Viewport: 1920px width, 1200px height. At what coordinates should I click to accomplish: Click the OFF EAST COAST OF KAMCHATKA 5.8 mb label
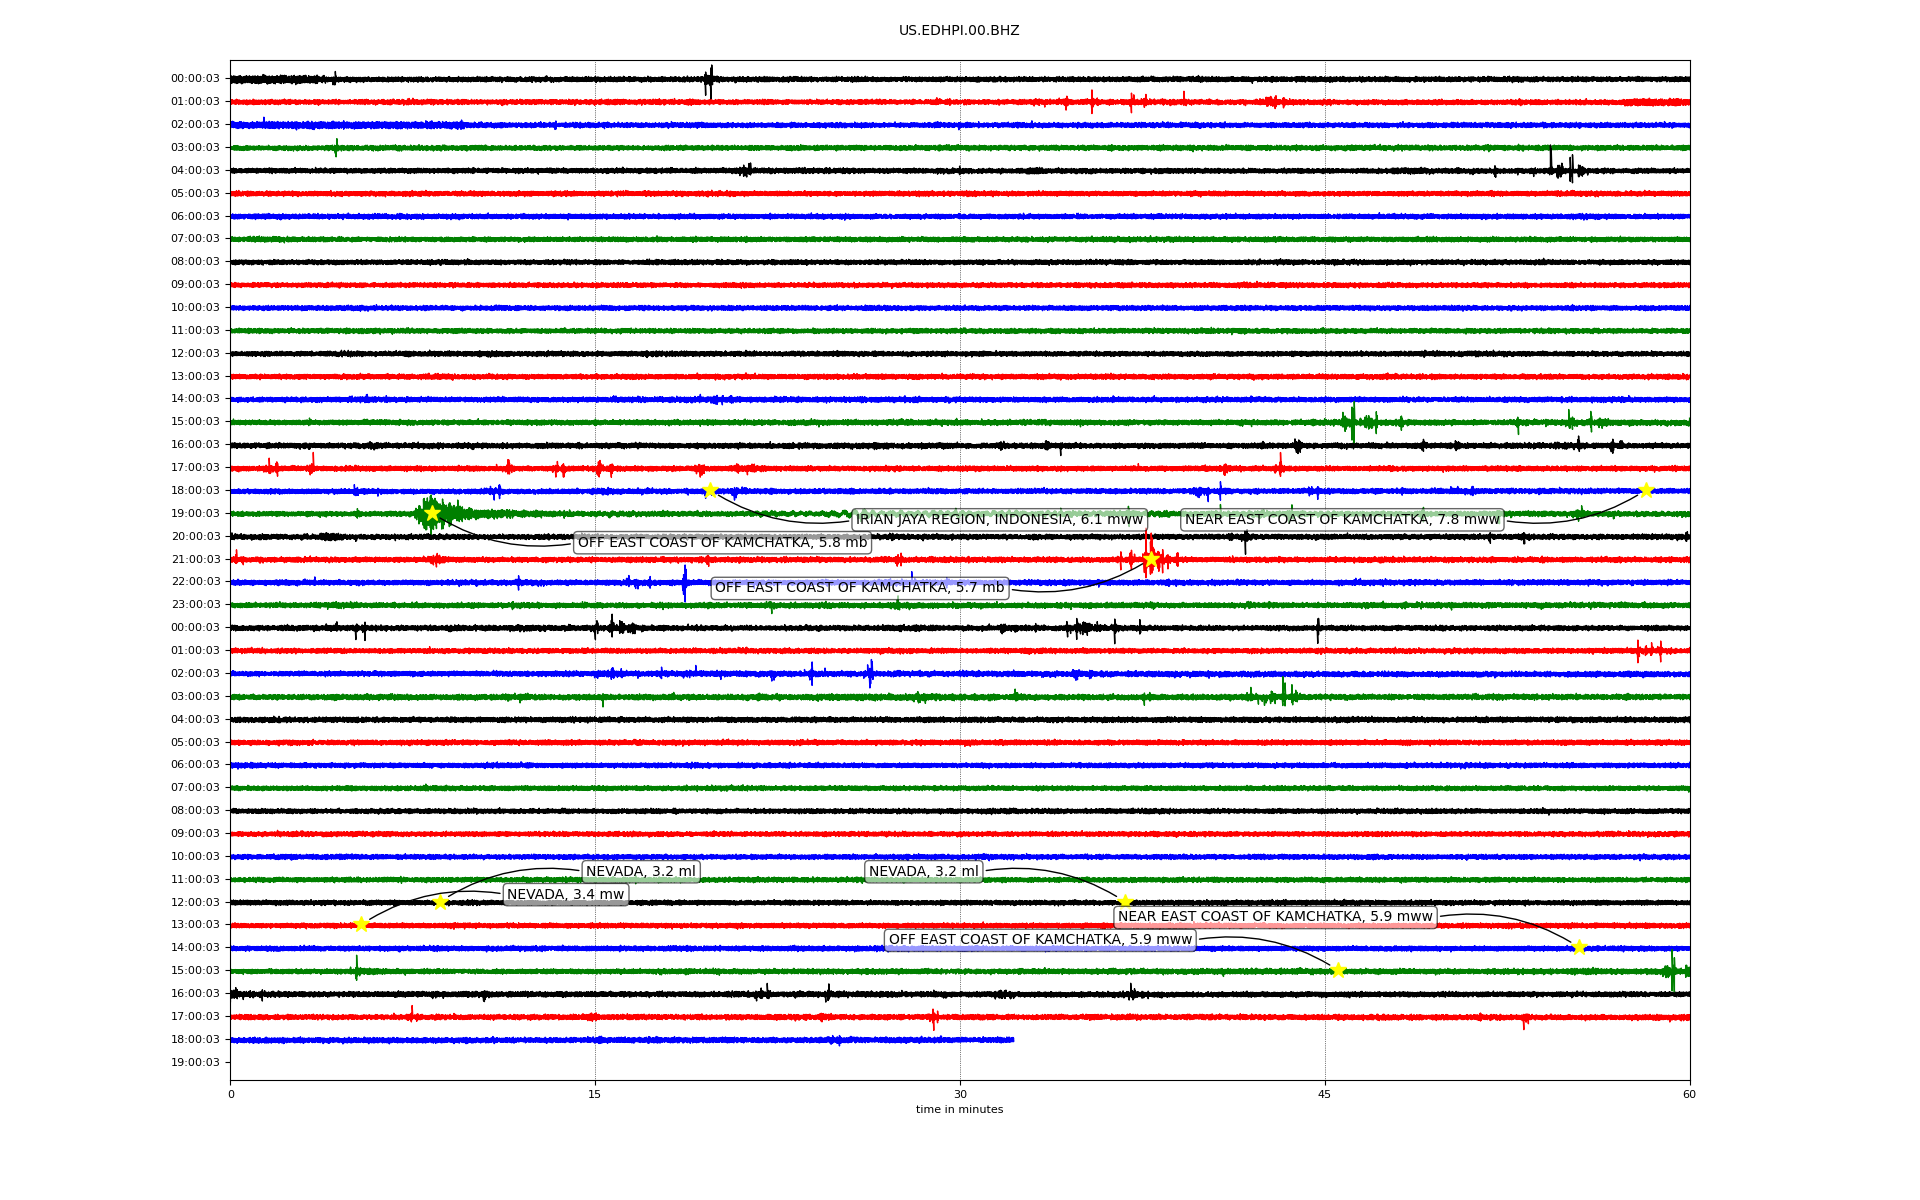click(x=722, y=543)
